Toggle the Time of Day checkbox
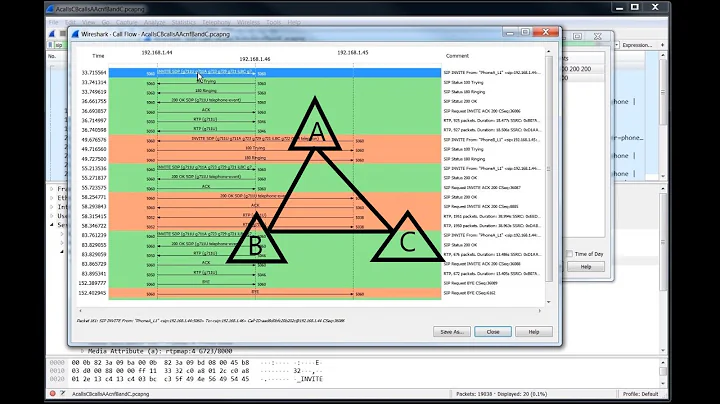Viewport: 720px width, 404px height. pyautogui.click(x=569, y=254)
